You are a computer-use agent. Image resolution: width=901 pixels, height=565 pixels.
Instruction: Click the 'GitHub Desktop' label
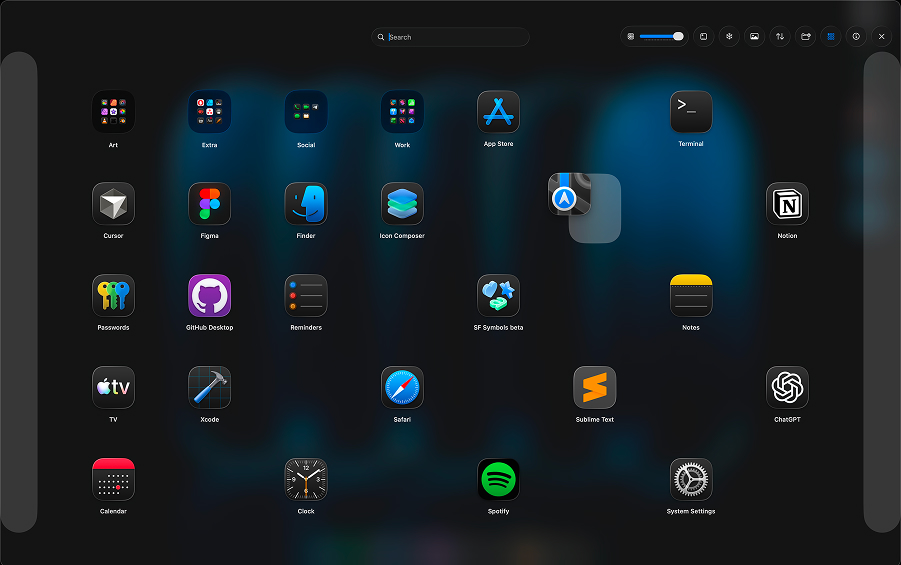tap(210, 328)
